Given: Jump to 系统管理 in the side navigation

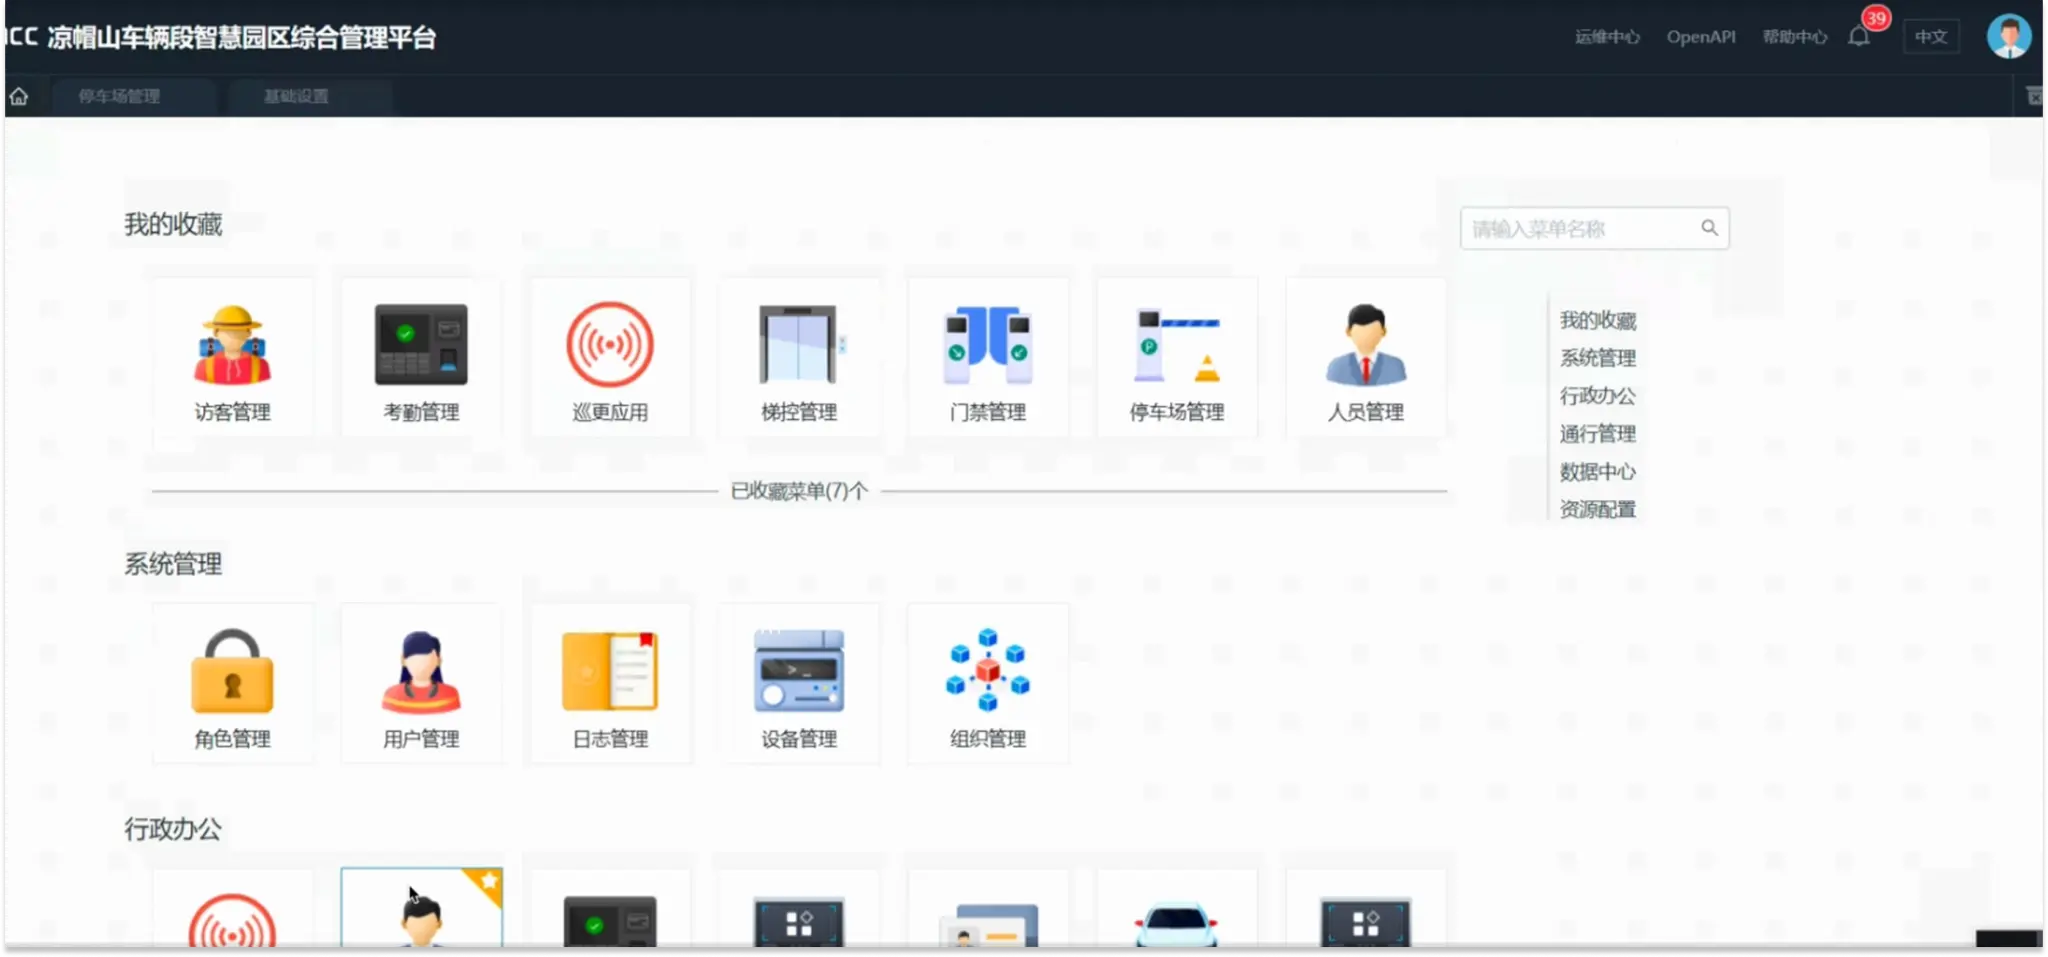Looking at the screenshot, I should pyautogui.click(x=1598, y=358).
